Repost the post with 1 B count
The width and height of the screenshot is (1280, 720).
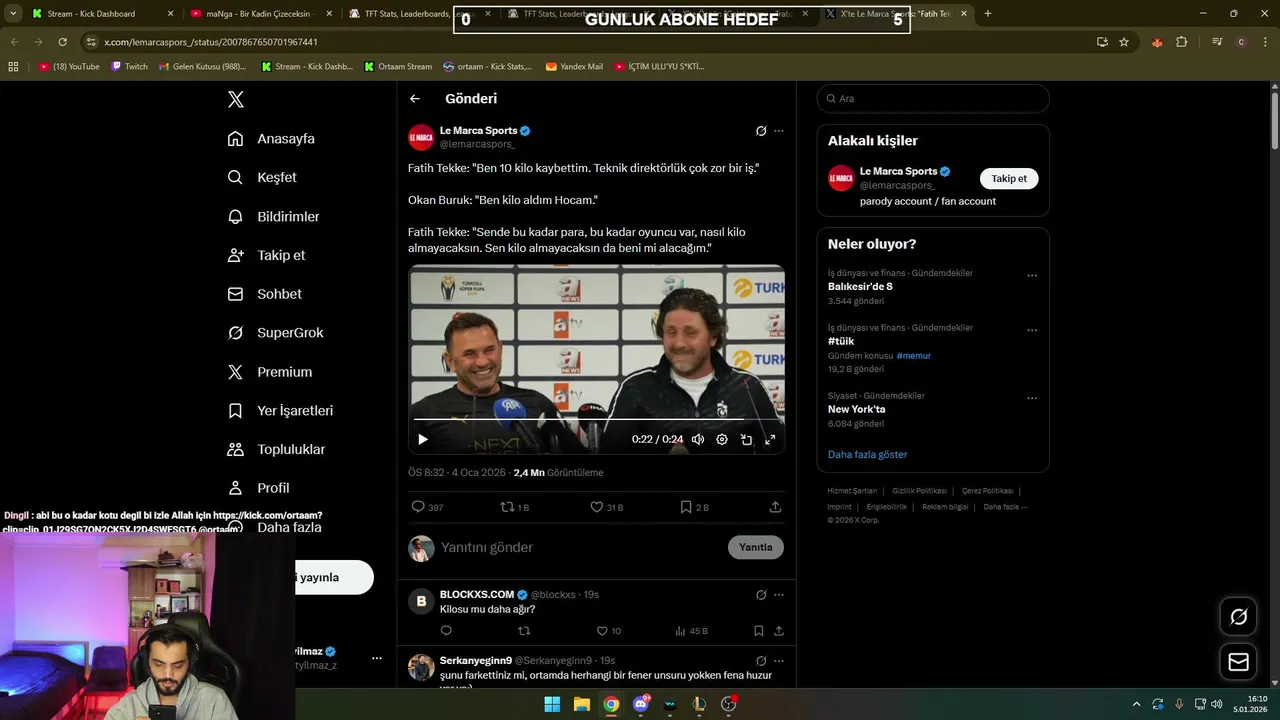click(515, 507)
